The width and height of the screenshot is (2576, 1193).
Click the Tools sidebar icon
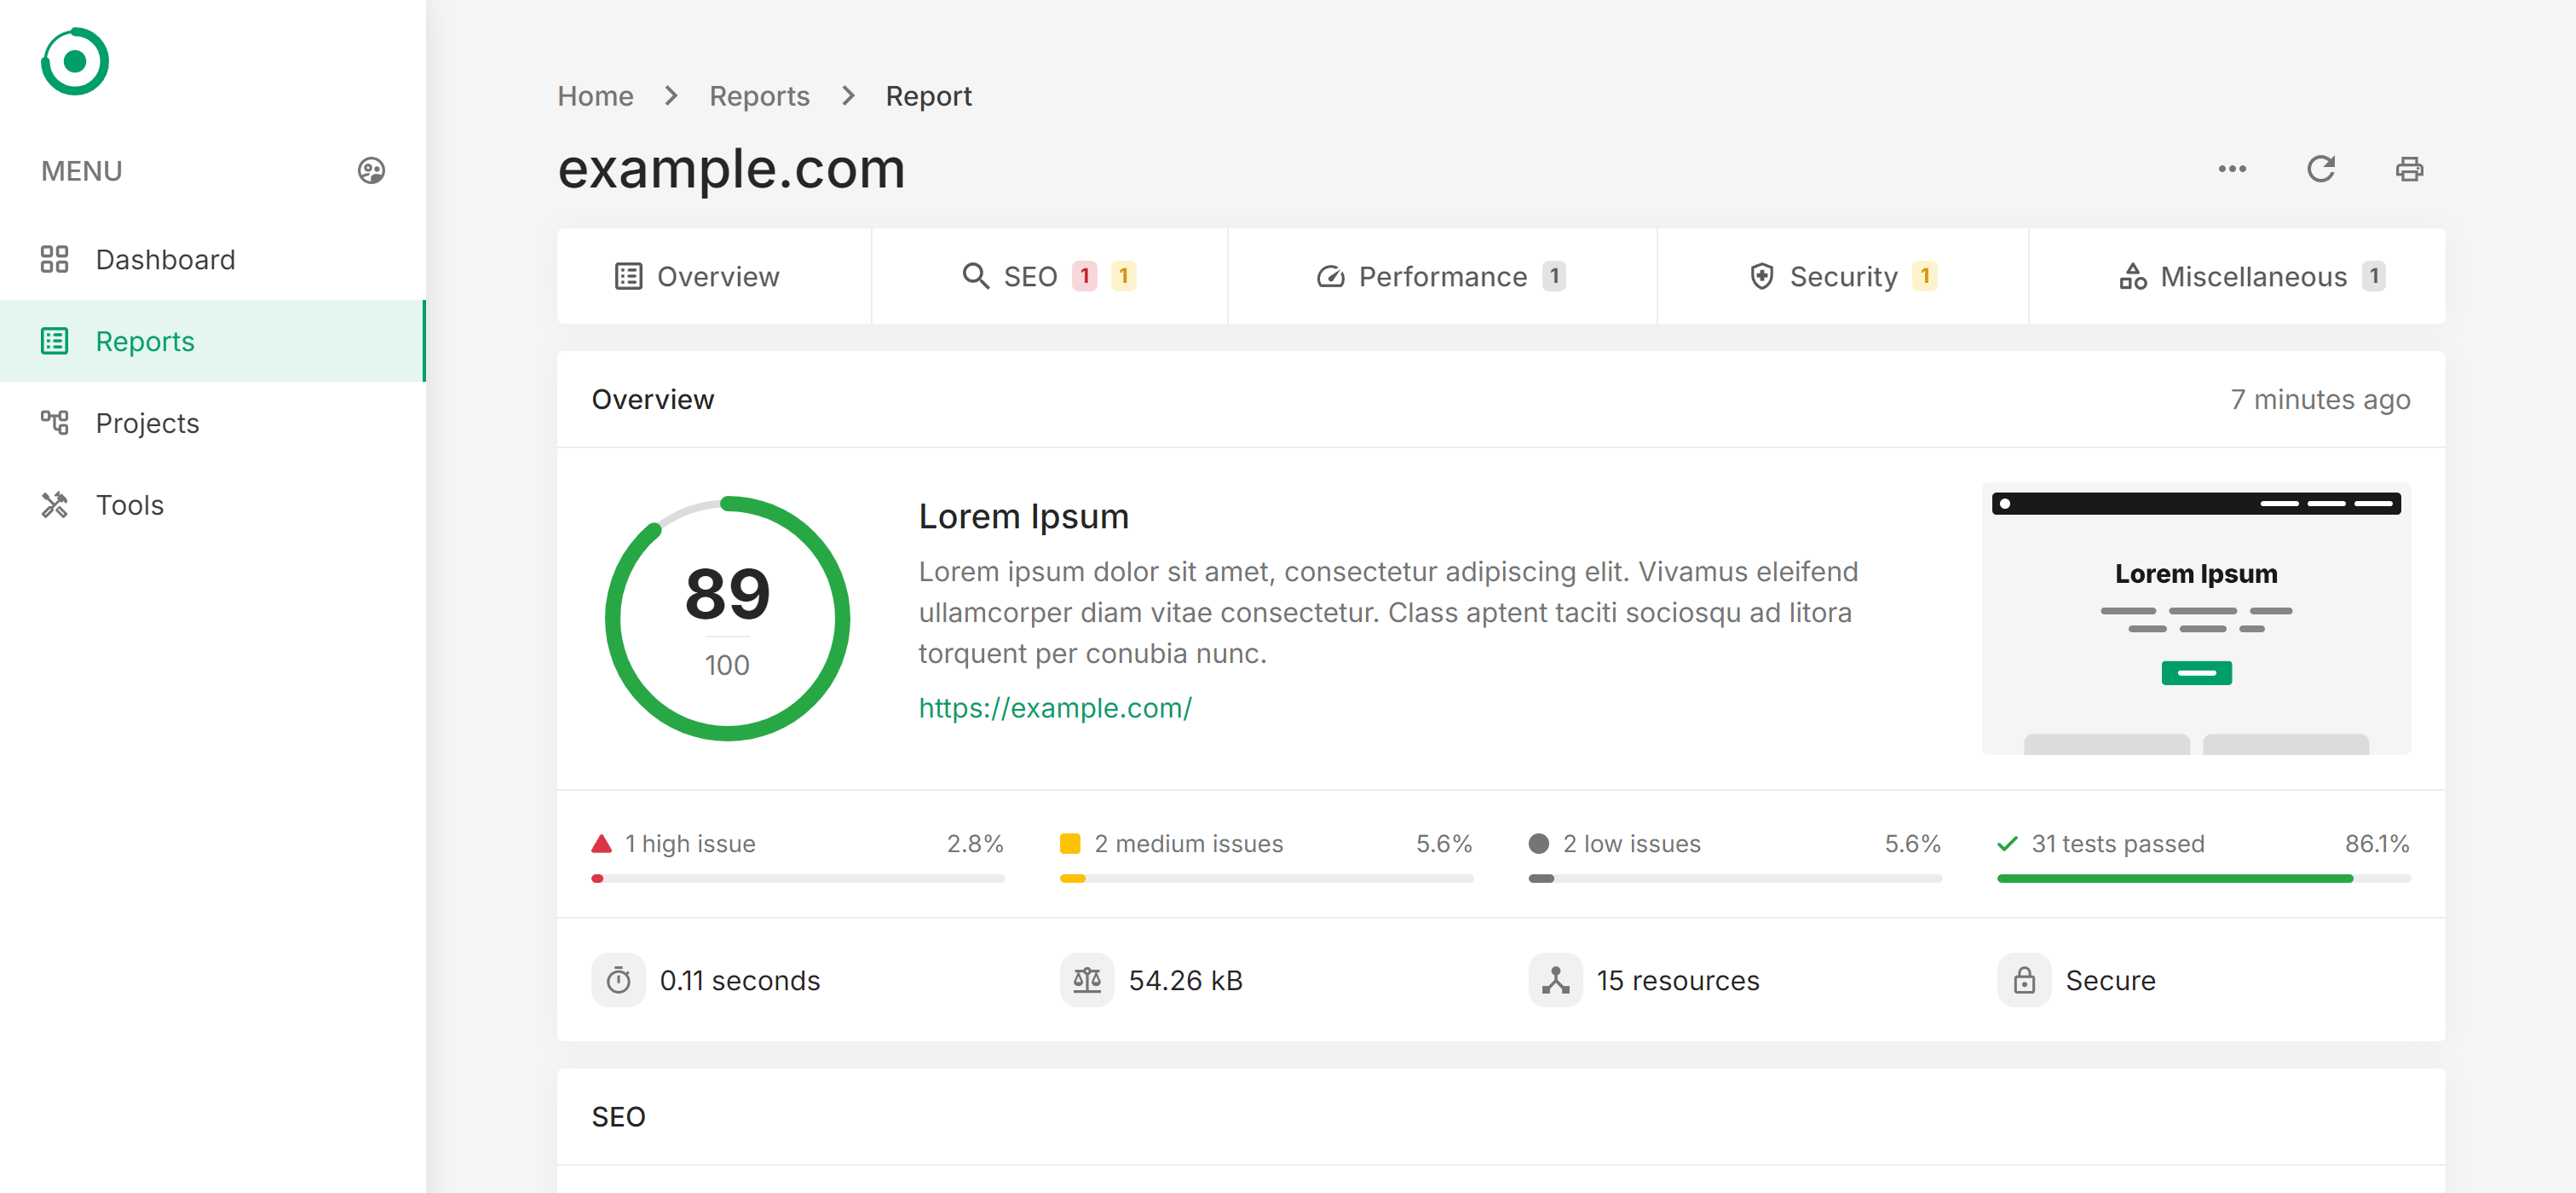coord(55,504)
